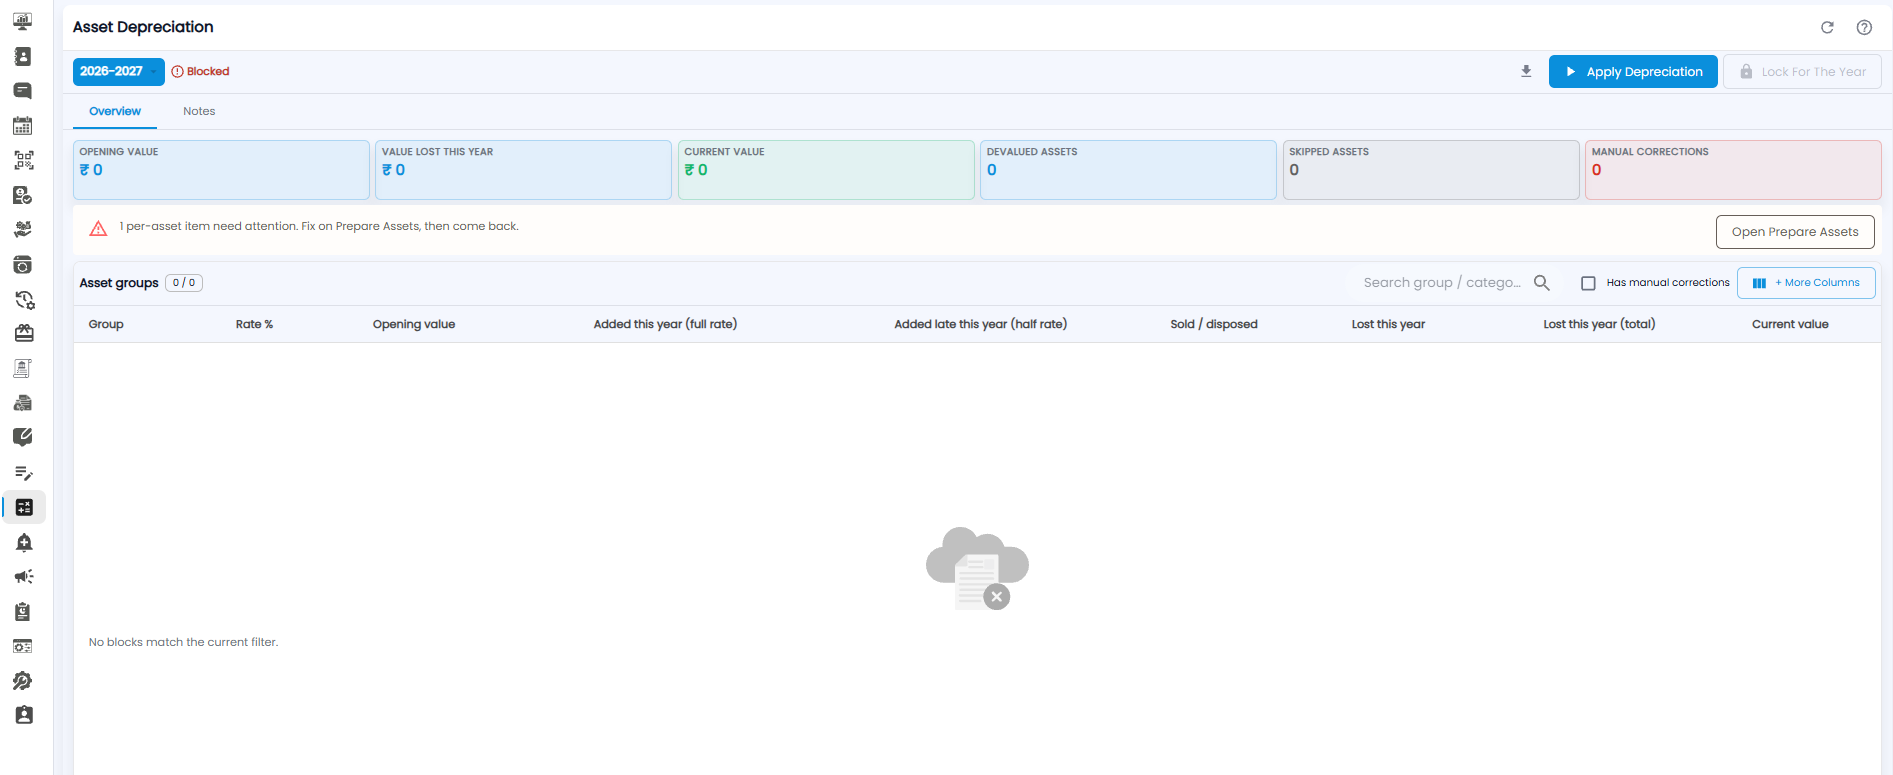
Task: Open the help question mark icon
Action: [1864, 27]
